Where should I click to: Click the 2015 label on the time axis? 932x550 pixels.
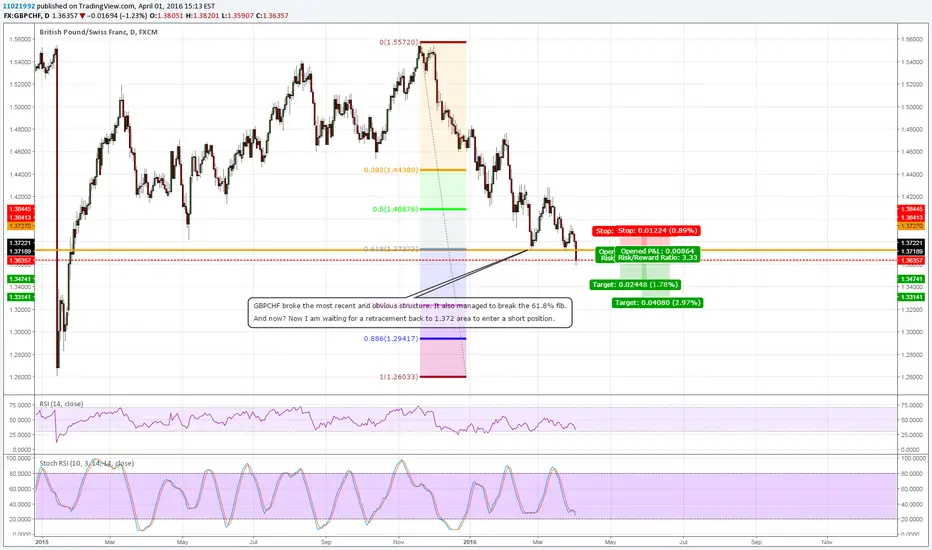pyautogui.click(x=42, y=542)
